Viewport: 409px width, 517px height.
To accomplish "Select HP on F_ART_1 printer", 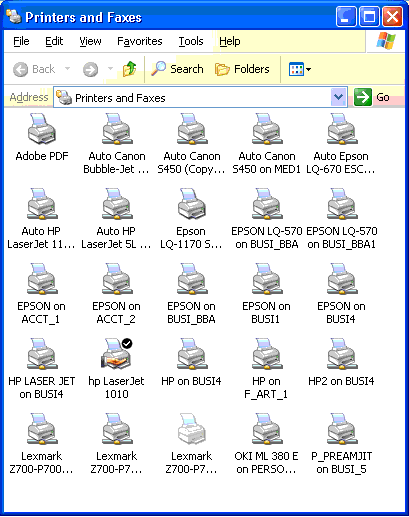I will pos(266,354).
